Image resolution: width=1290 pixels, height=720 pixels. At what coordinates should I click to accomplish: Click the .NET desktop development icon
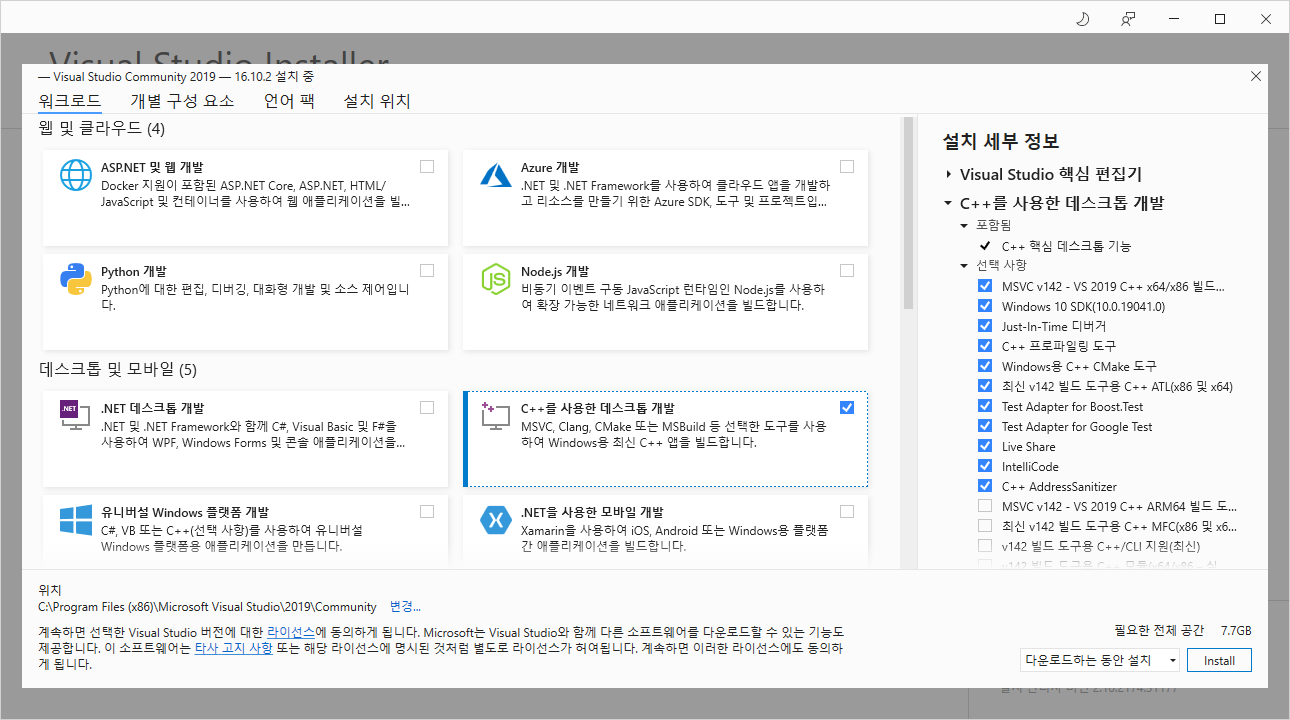click(x=76, y=416)
